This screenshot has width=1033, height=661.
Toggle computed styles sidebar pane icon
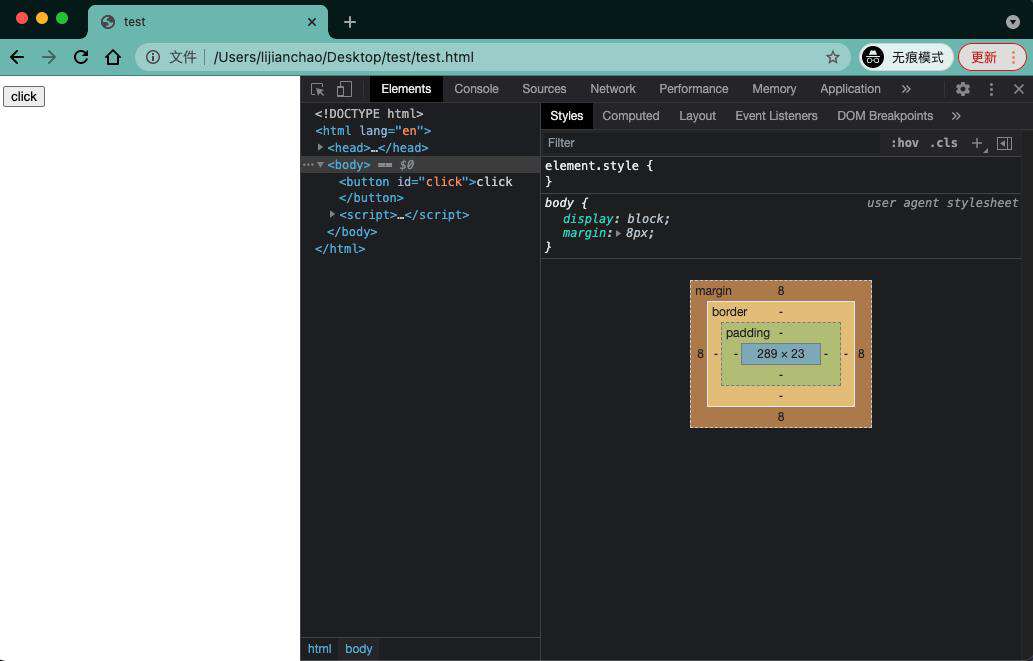(1005, 143)
